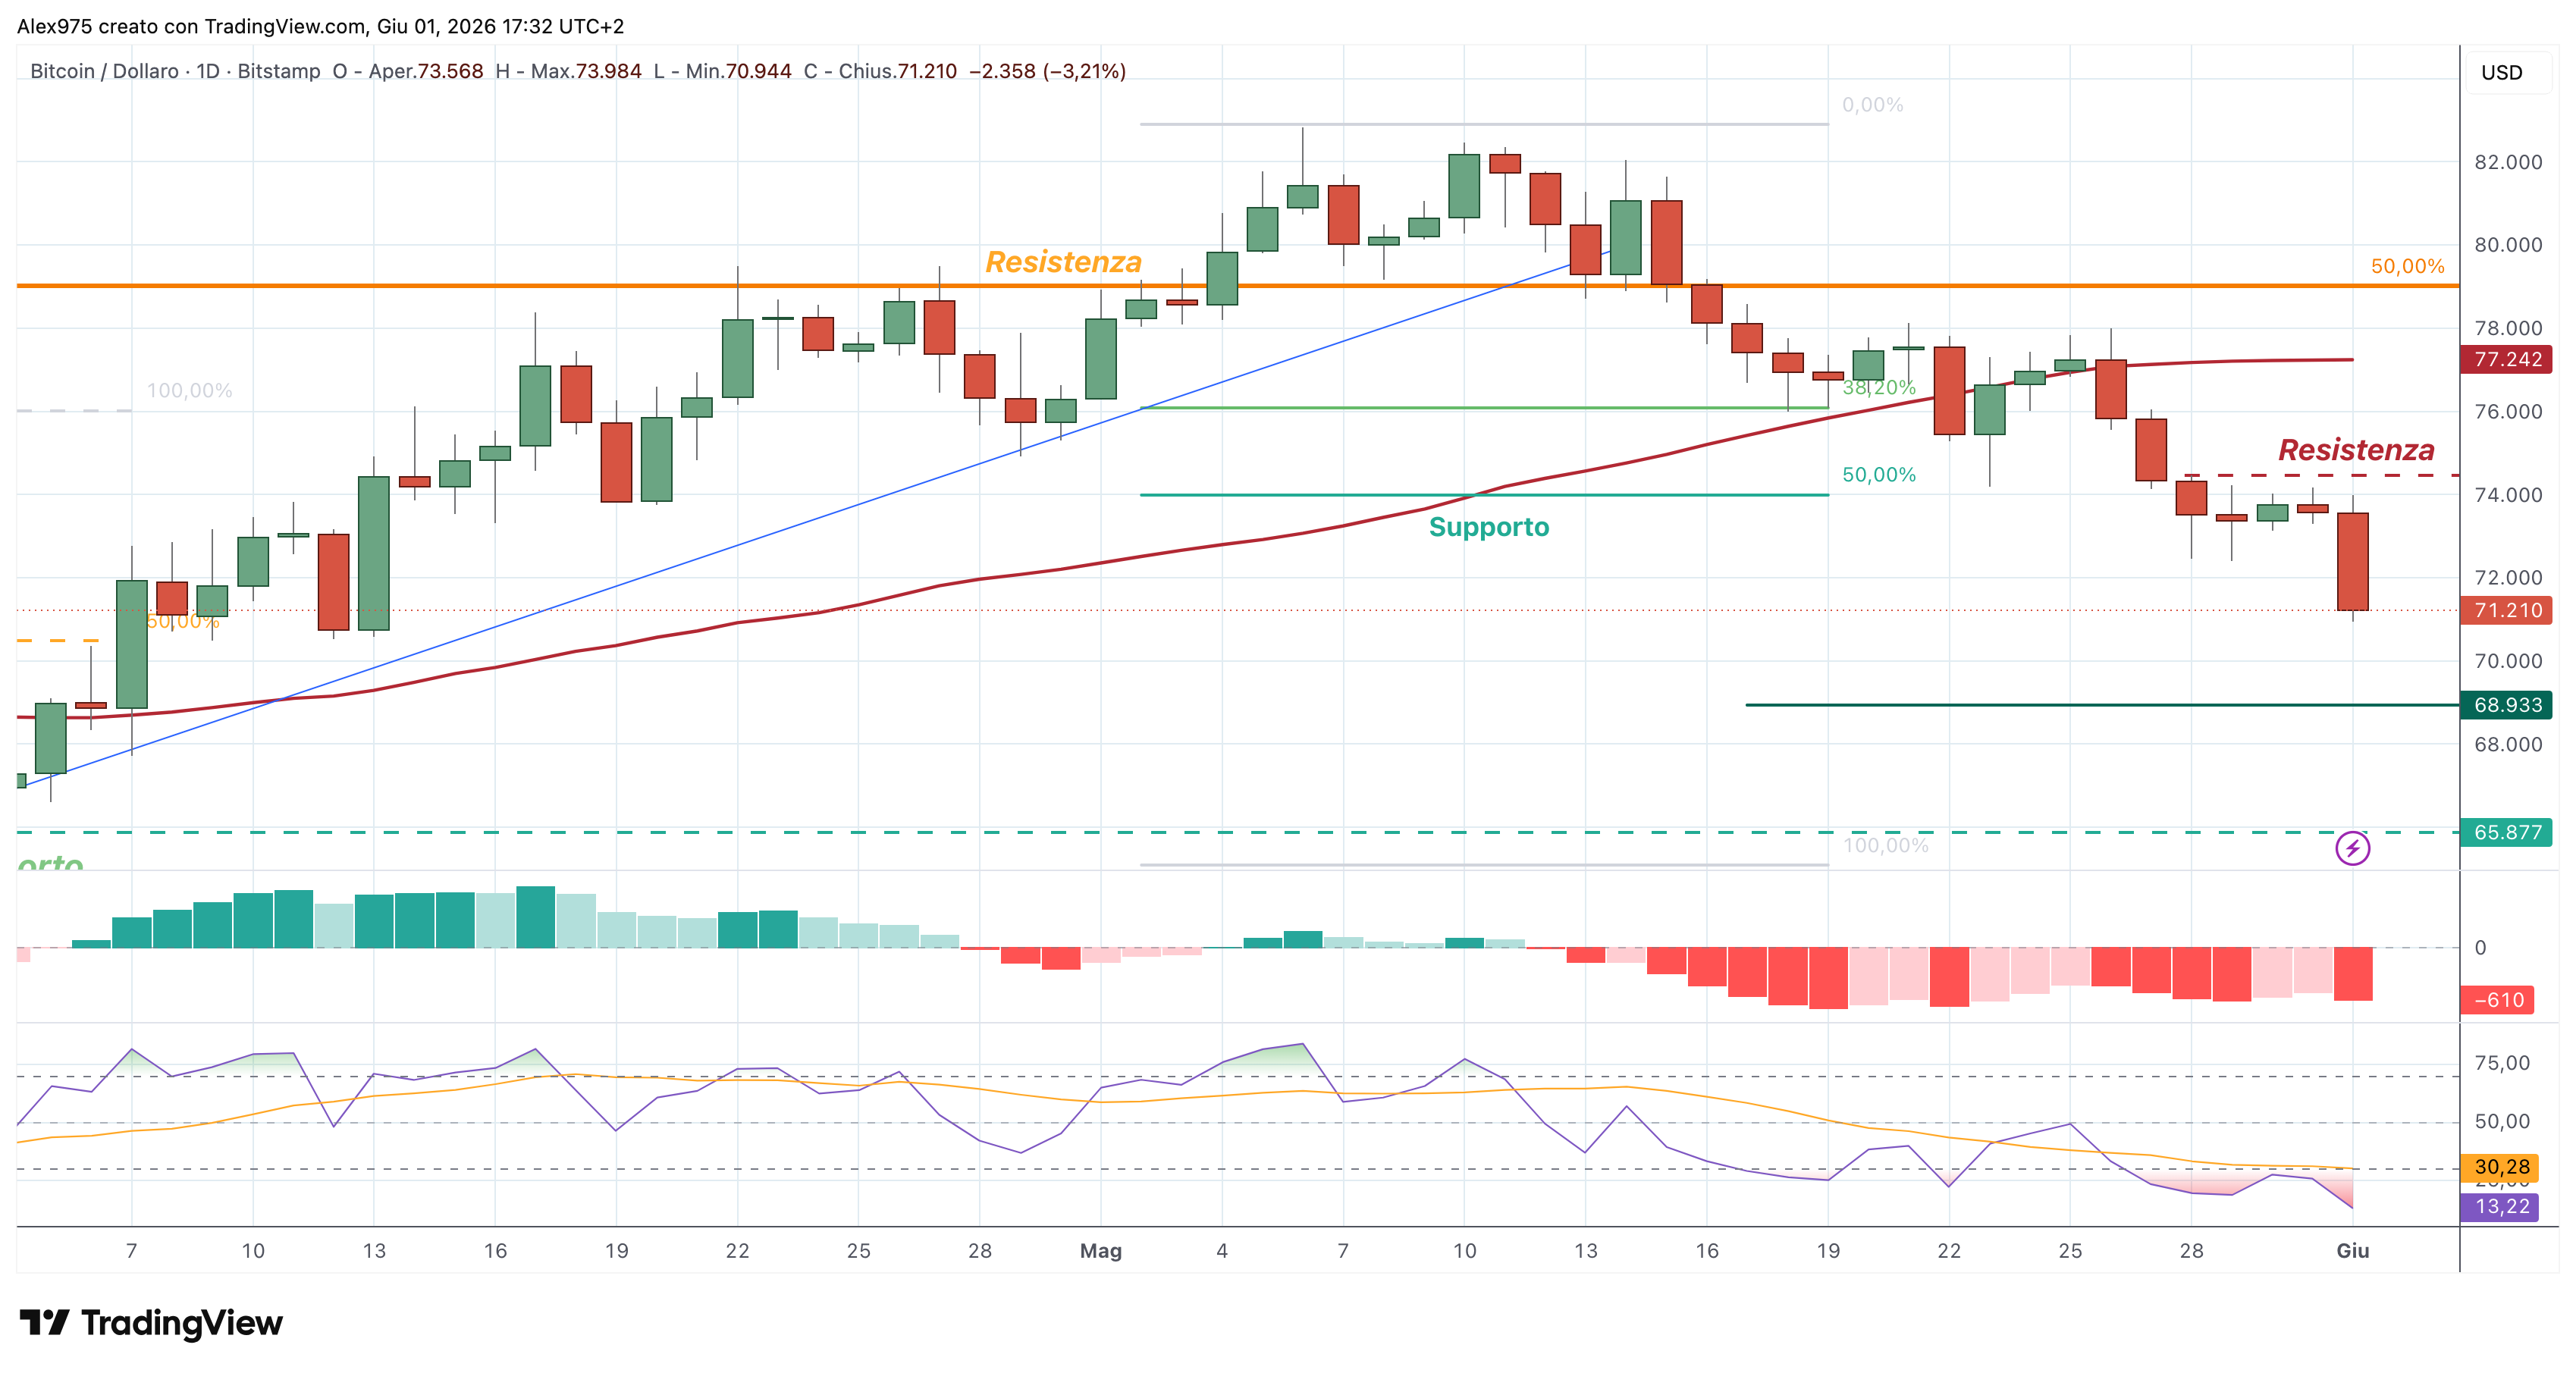Click the teal 50,00% Fibonacci label
The image size is (2576, 1373).
coord(1879,474)
